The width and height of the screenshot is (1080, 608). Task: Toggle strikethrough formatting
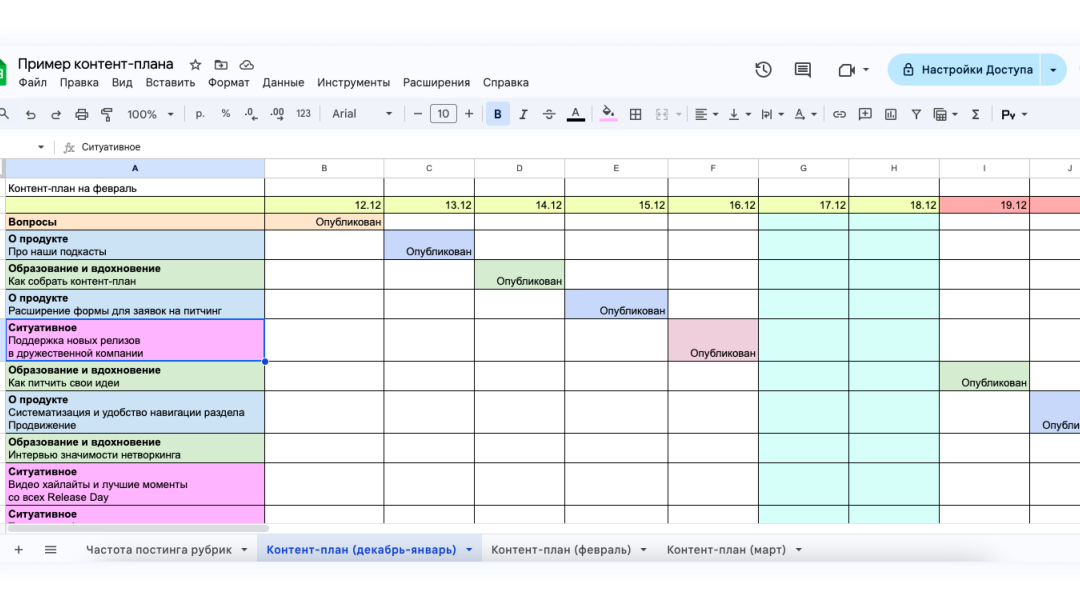[548, 114]
